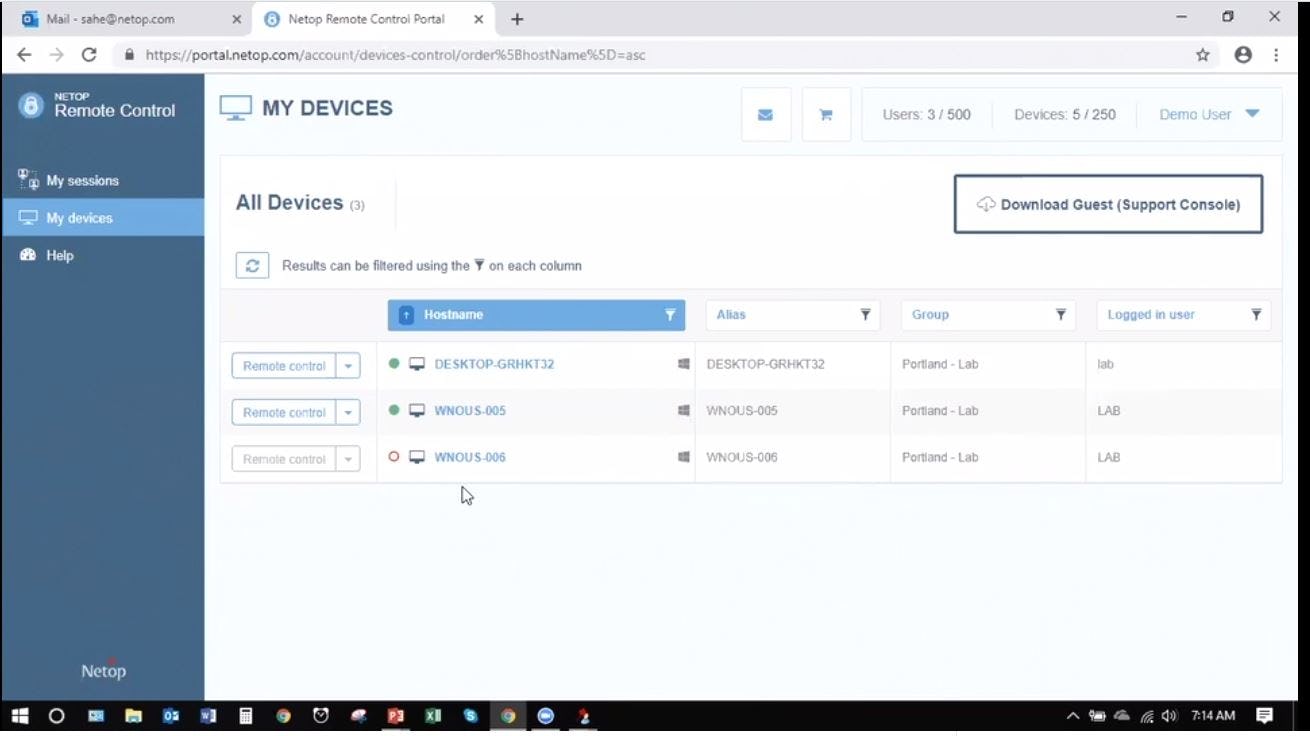Image resolution: width=1310 pixels, height=736 pixels.
Task: Open Excel from the taskbar
Action: 433,716
